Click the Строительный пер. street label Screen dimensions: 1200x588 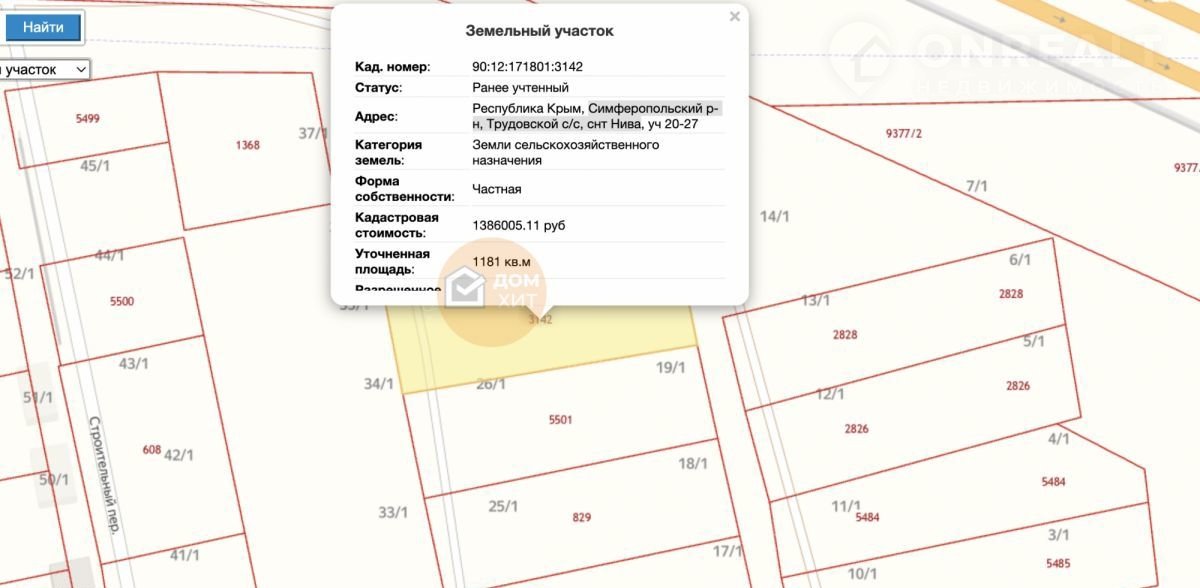(x=103, y=474)
